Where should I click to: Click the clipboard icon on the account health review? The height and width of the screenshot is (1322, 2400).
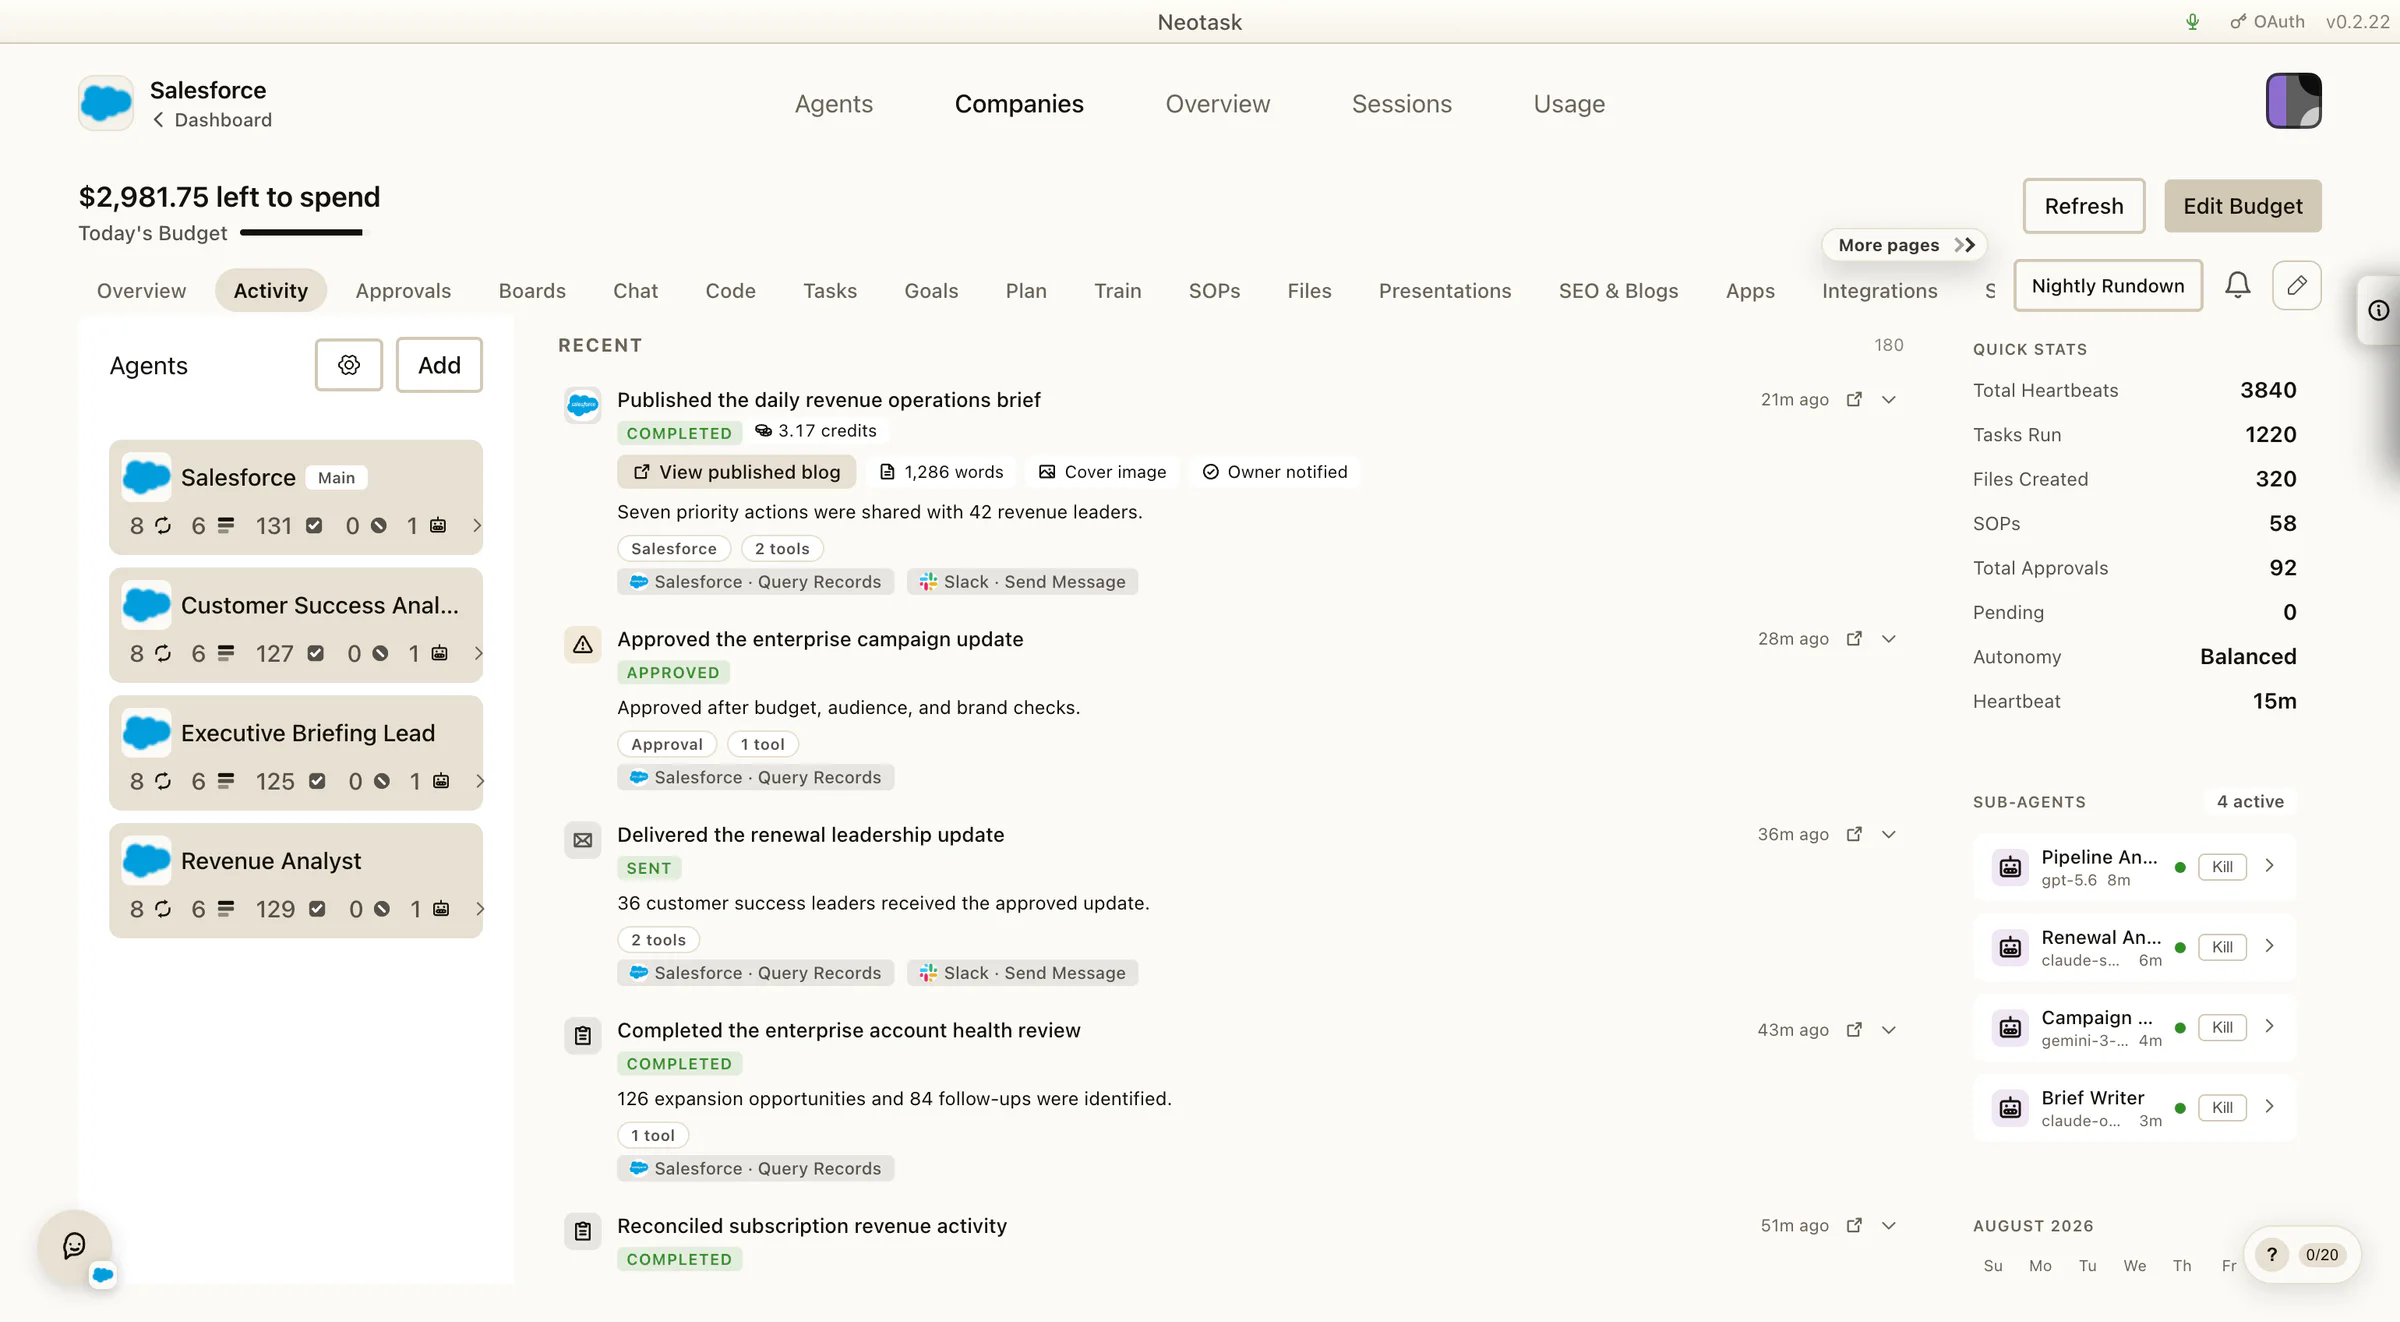[583, 1036]
